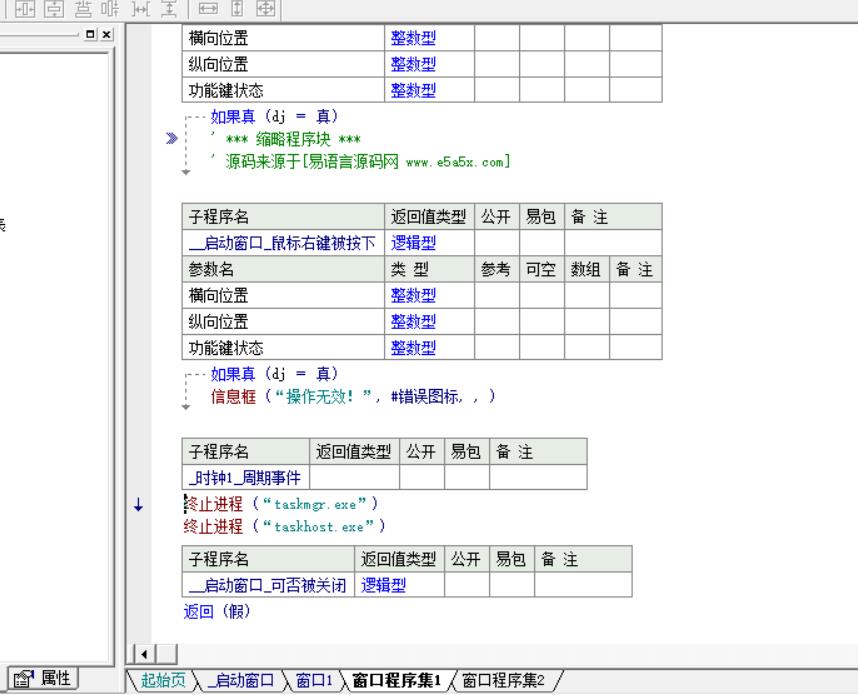
Task: Click the horizontal scrollbar thumb beside the left arrow
Action: click(x=167, y=654)
